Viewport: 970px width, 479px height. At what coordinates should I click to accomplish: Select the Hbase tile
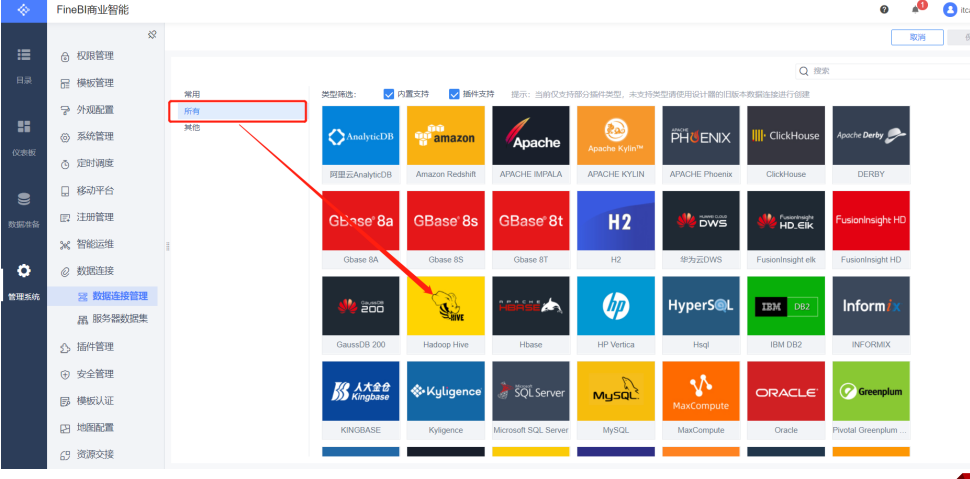click(x=531, y=315)
